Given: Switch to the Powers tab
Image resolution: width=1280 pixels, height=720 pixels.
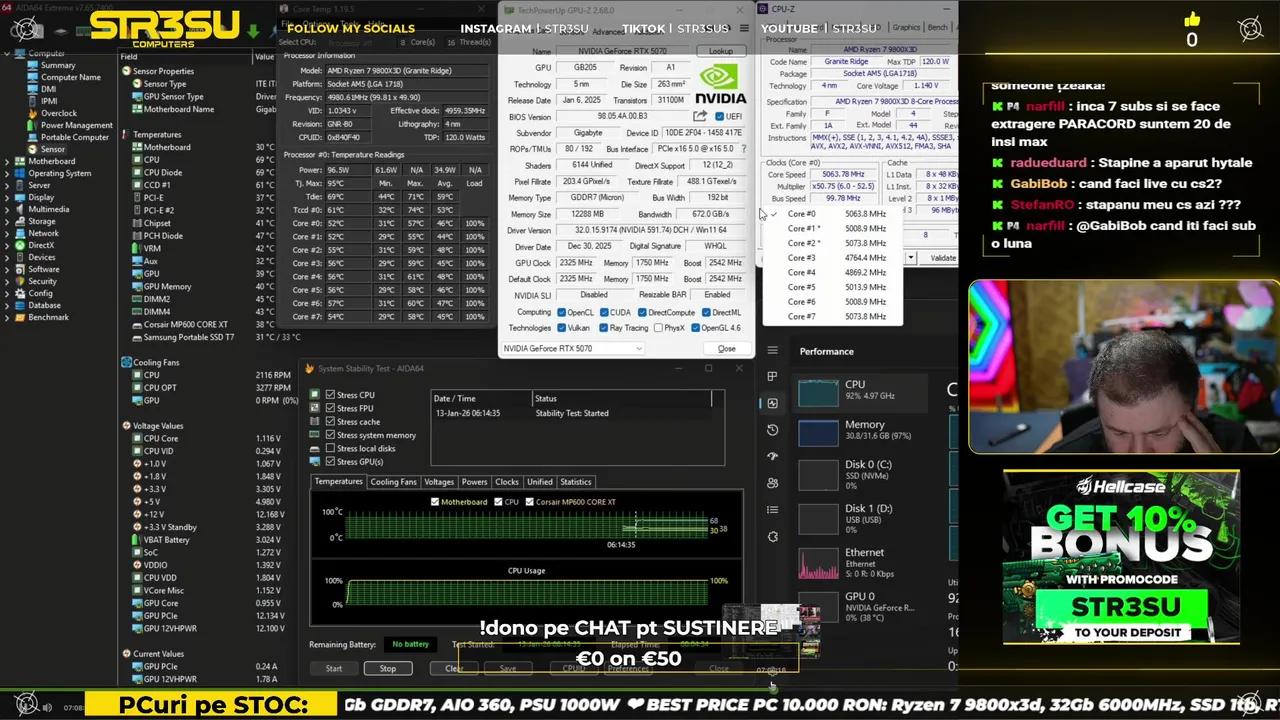Looking at the screenshot, I should point(475,482).
